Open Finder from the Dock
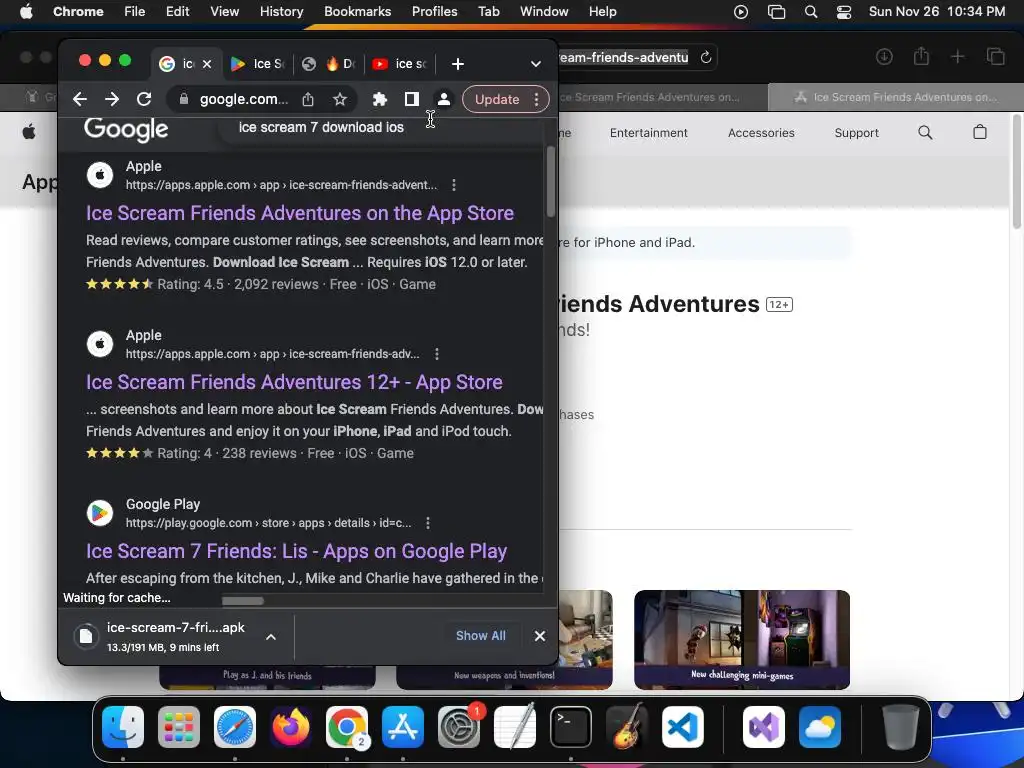Screen dimensions: 1024x768 [123, 727]
